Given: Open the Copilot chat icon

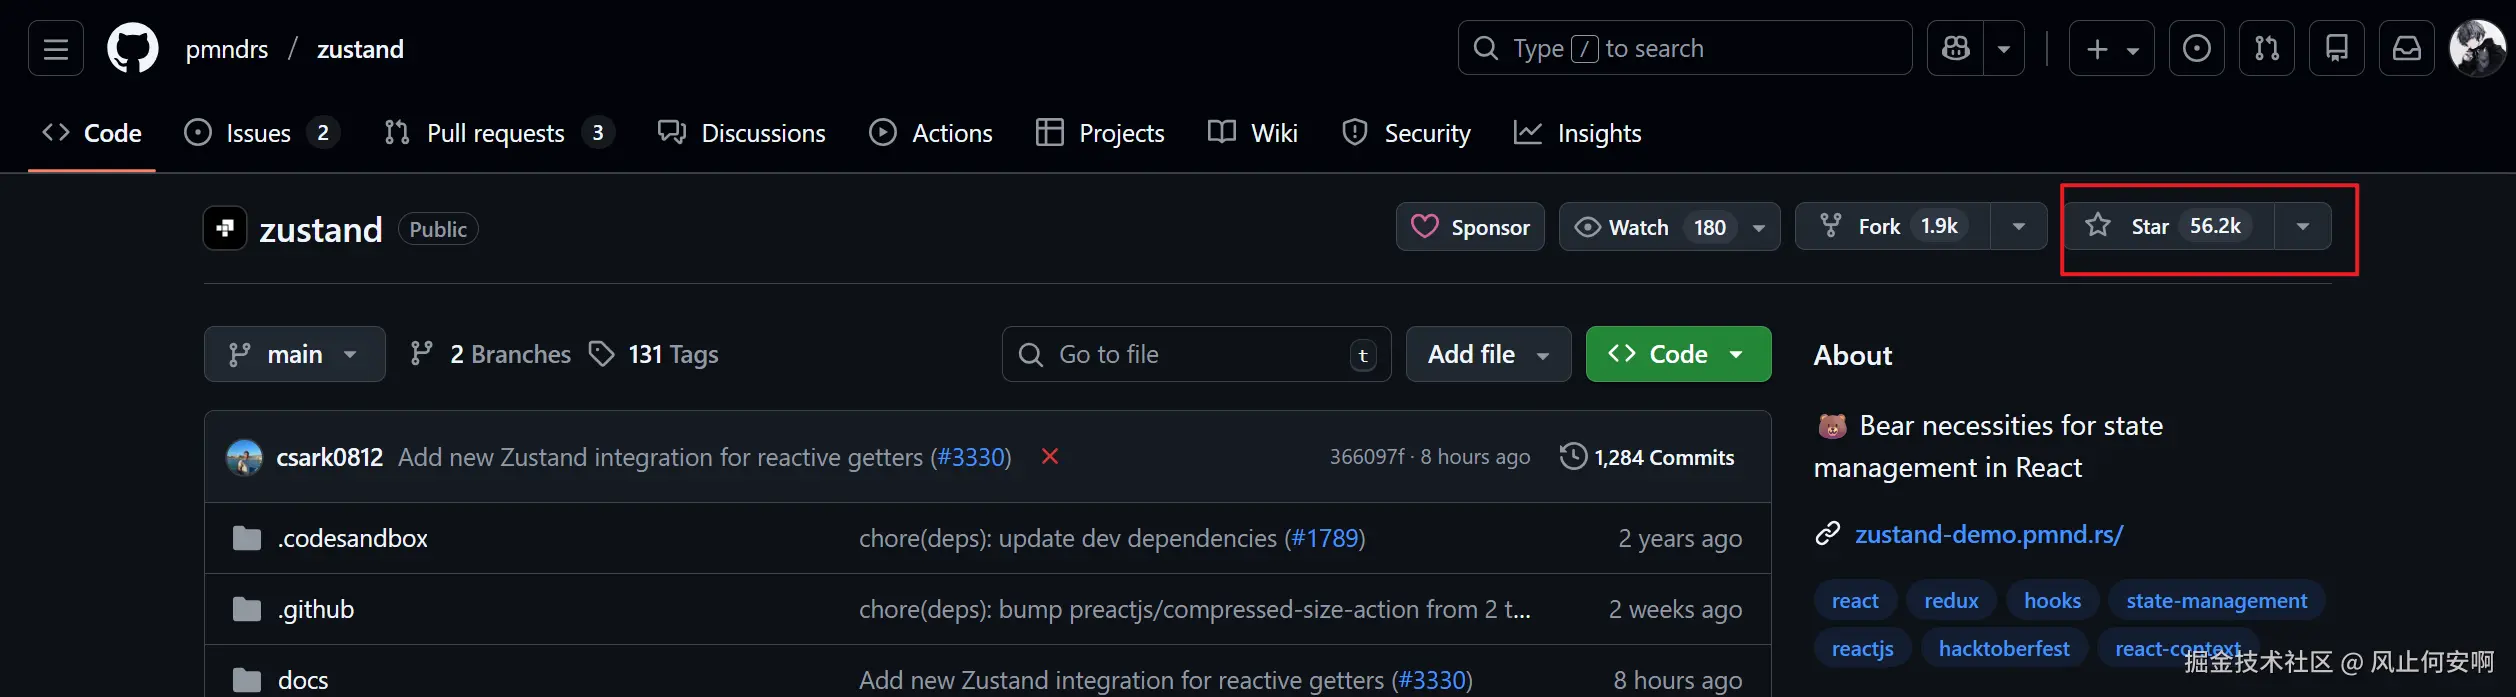Looking at the screenshot, I should pos(1956,49).
